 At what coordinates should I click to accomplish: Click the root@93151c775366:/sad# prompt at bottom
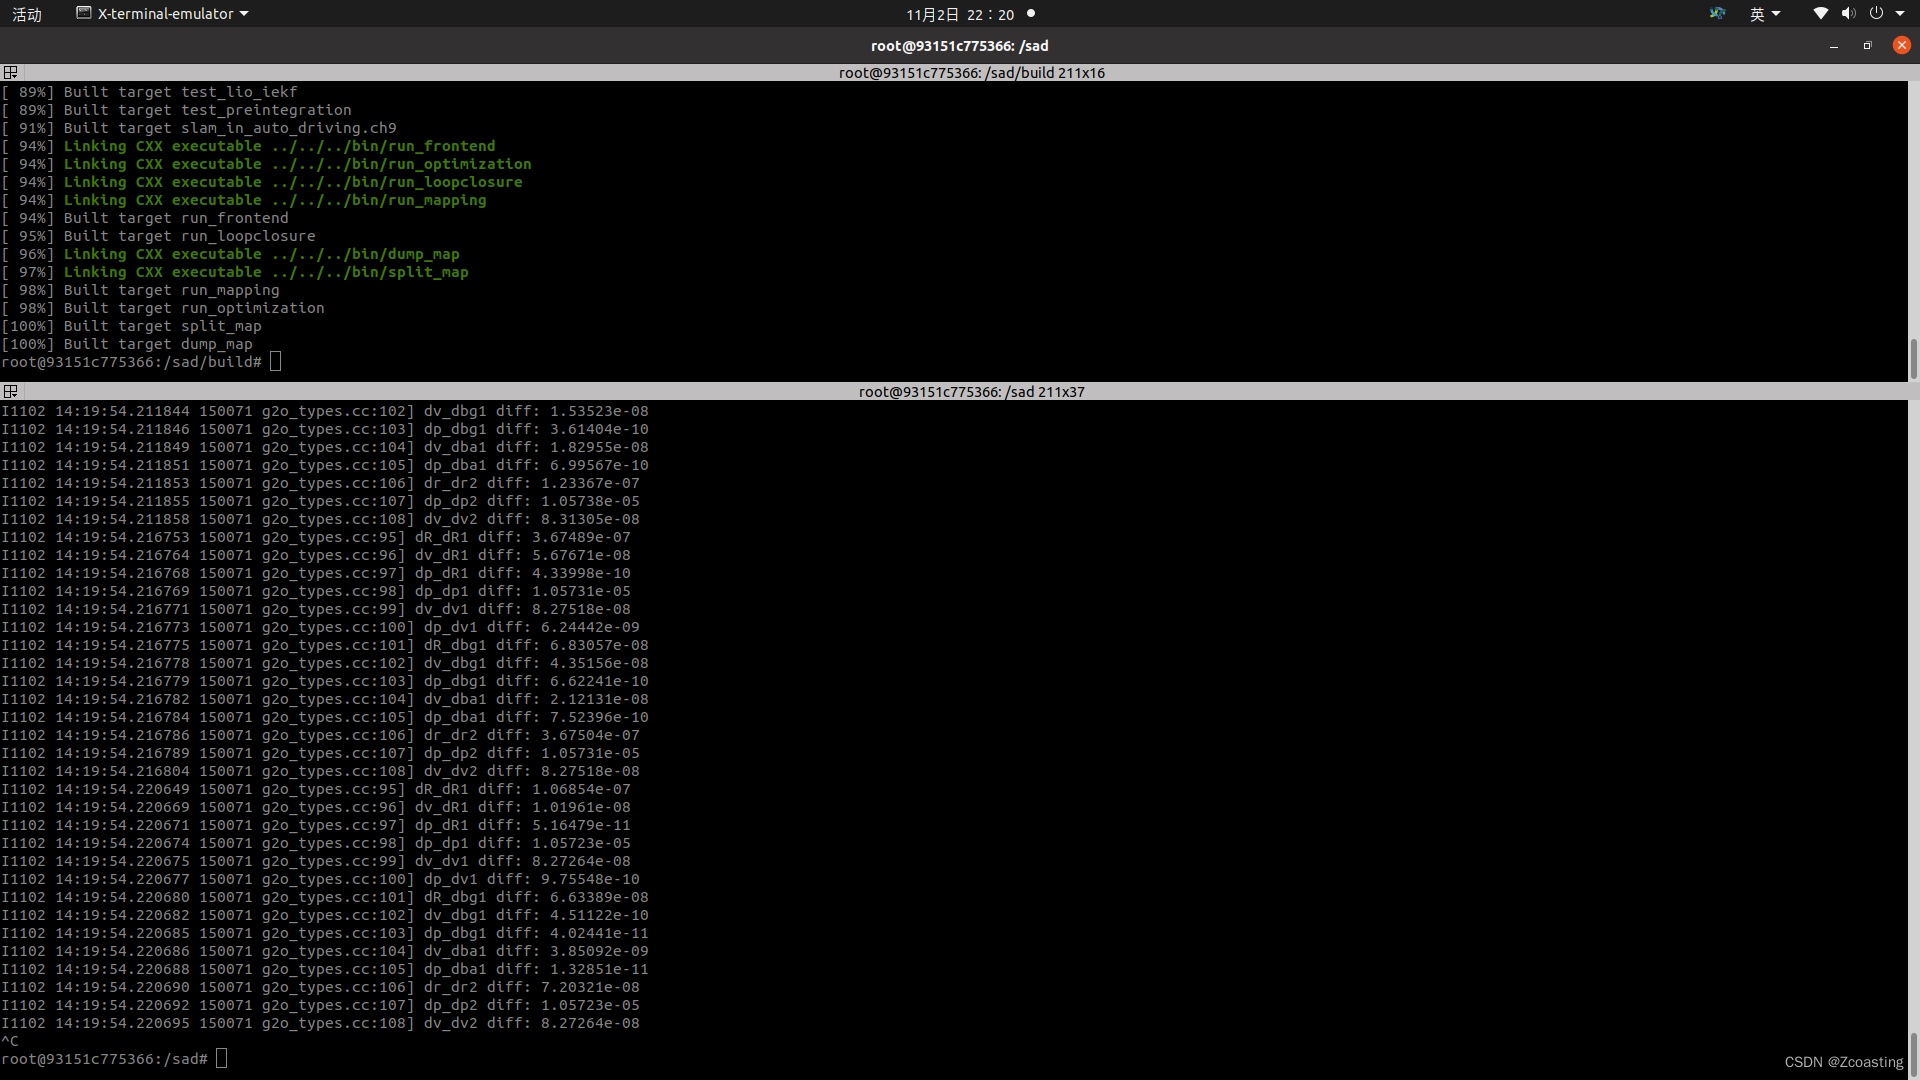point(104,1059)
